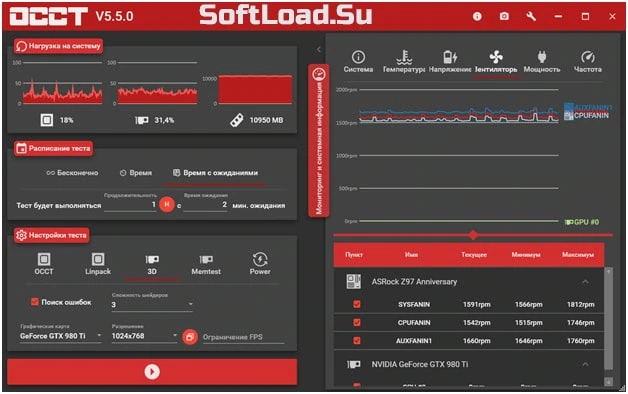Click the CPU usage icon showing 18%
628x394 pixels.
click(46, 120)
